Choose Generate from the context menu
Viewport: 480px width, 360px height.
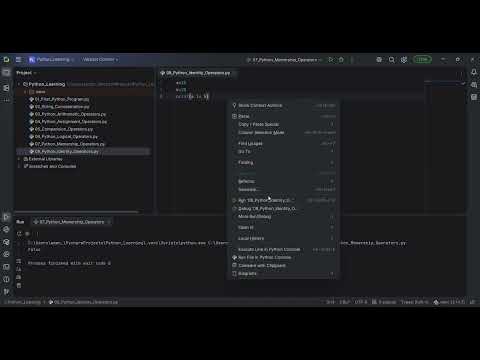(x=284, y=190)
